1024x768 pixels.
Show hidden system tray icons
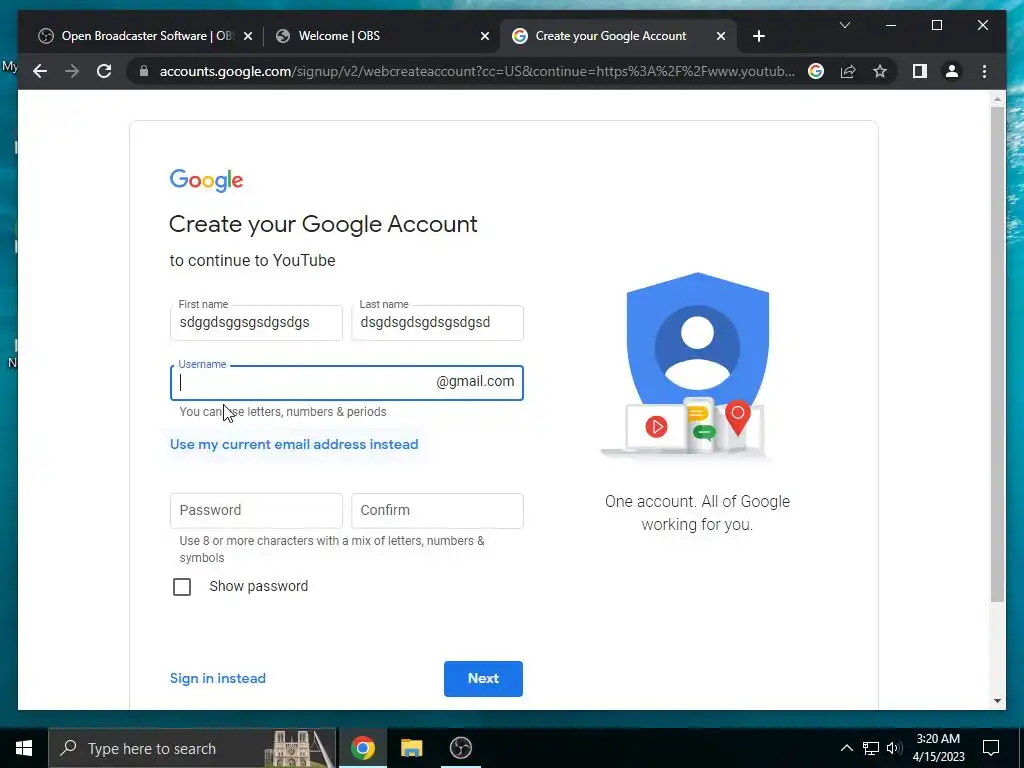pos(846,748)
